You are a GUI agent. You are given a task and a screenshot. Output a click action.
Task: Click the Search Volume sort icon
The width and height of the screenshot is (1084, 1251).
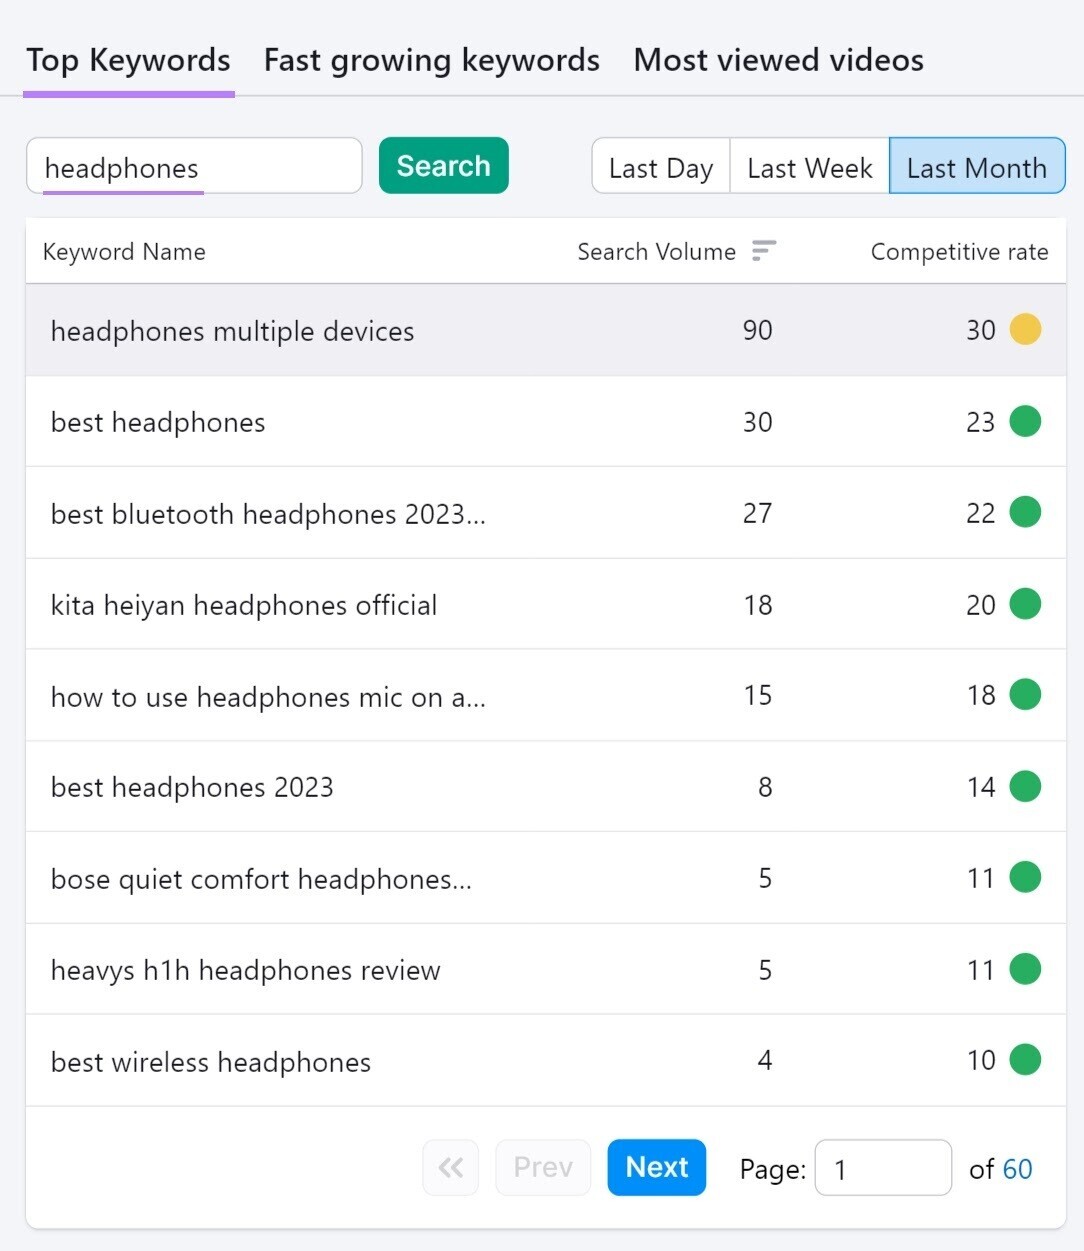[764, 251]
